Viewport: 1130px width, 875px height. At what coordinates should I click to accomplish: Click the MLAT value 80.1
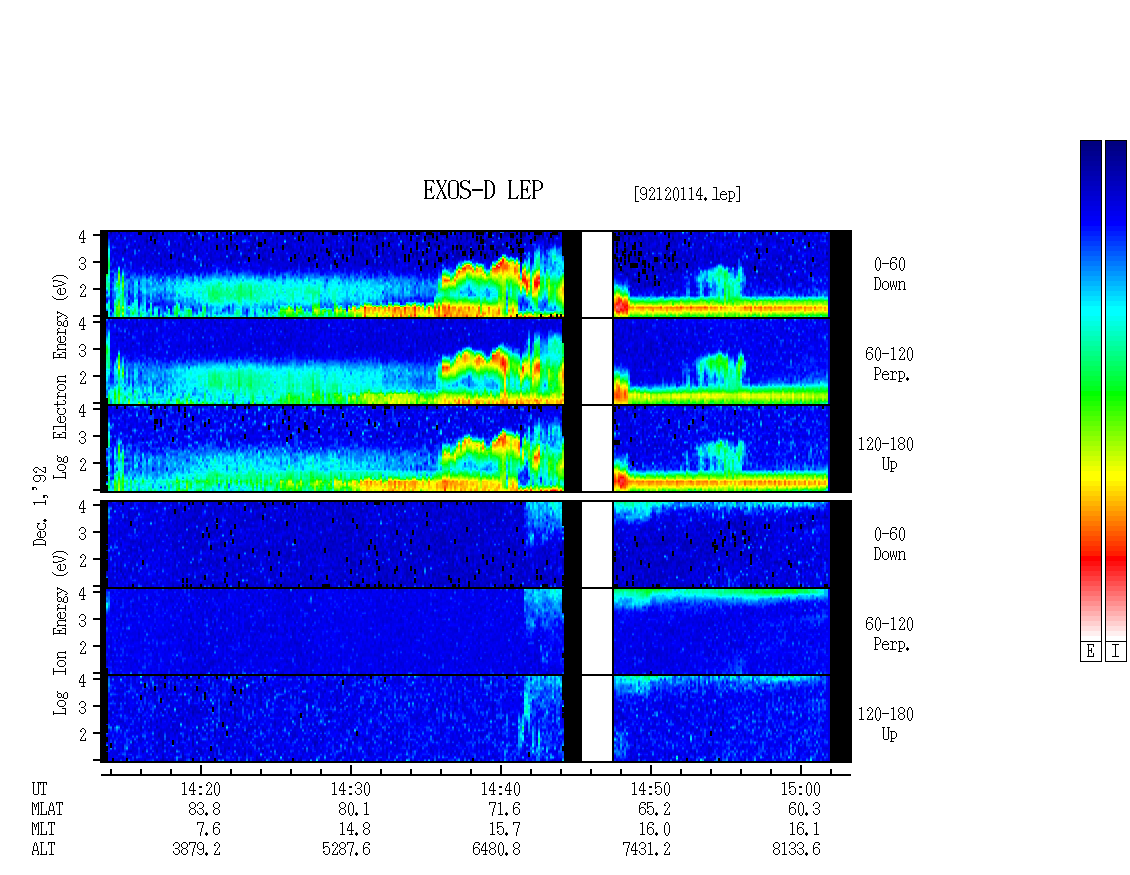pos(354,809)
